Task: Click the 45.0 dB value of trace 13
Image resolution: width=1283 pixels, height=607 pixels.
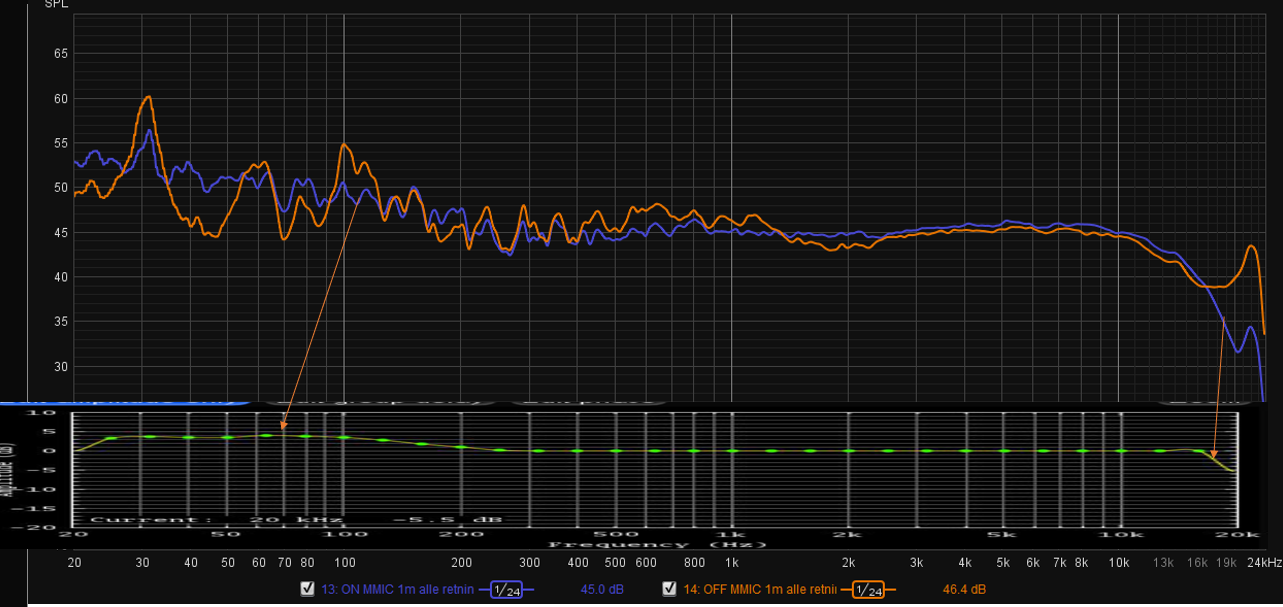Action: click(602, 589)
